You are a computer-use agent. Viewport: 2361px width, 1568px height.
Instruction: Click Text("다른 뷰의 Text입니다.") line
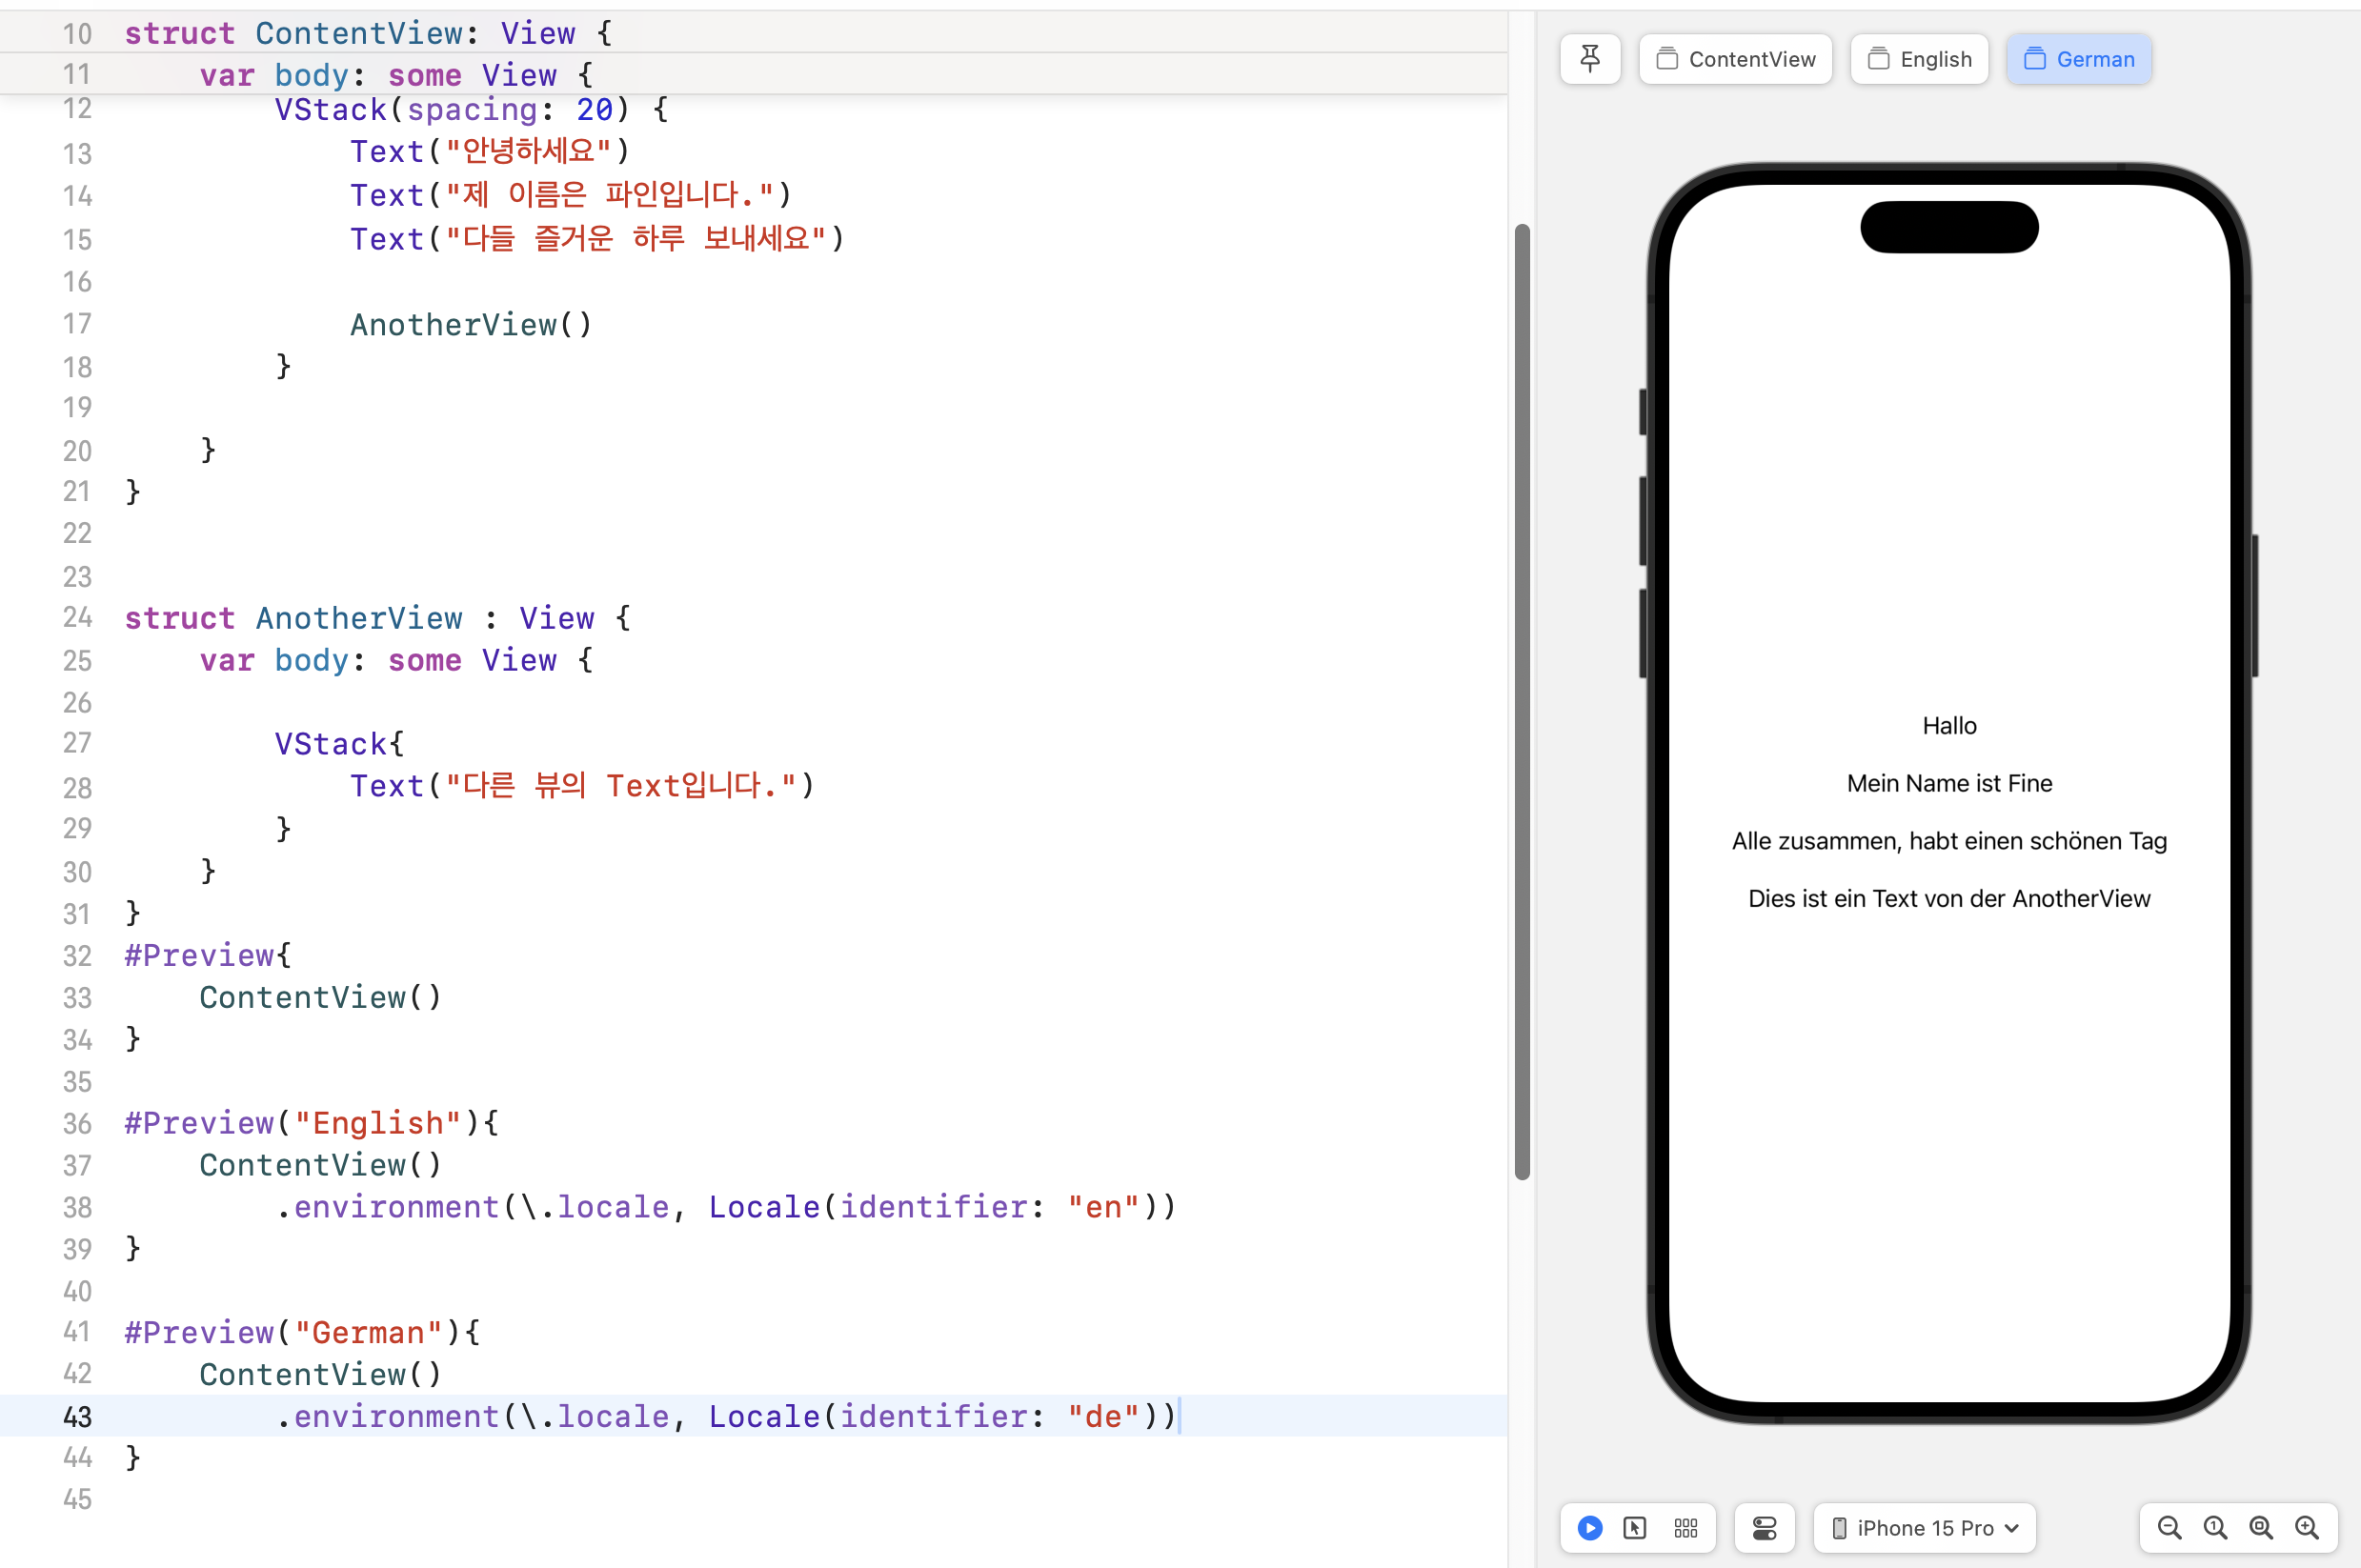(x=583, y=786)
